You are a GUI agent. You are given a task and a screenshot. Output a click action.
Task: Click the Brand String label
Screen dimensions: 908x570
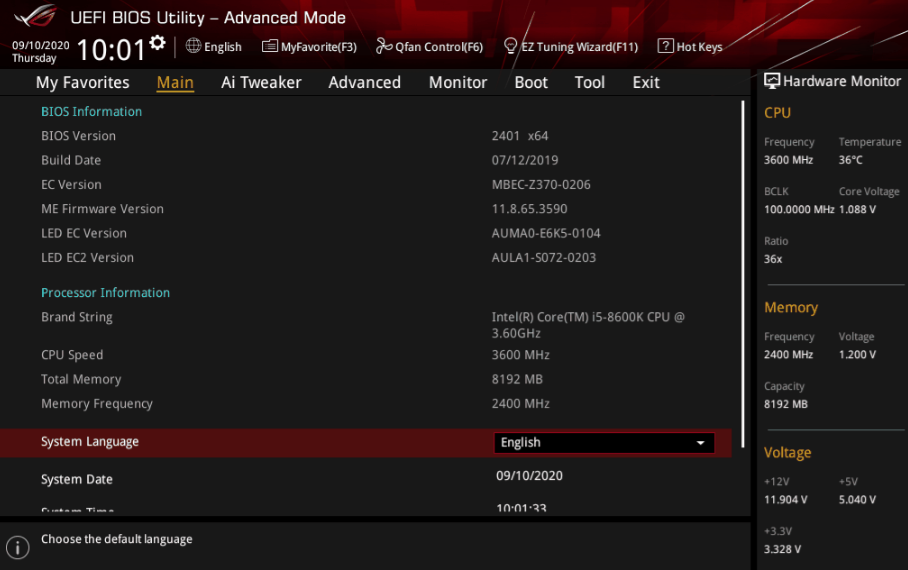[x=77, y=317]
